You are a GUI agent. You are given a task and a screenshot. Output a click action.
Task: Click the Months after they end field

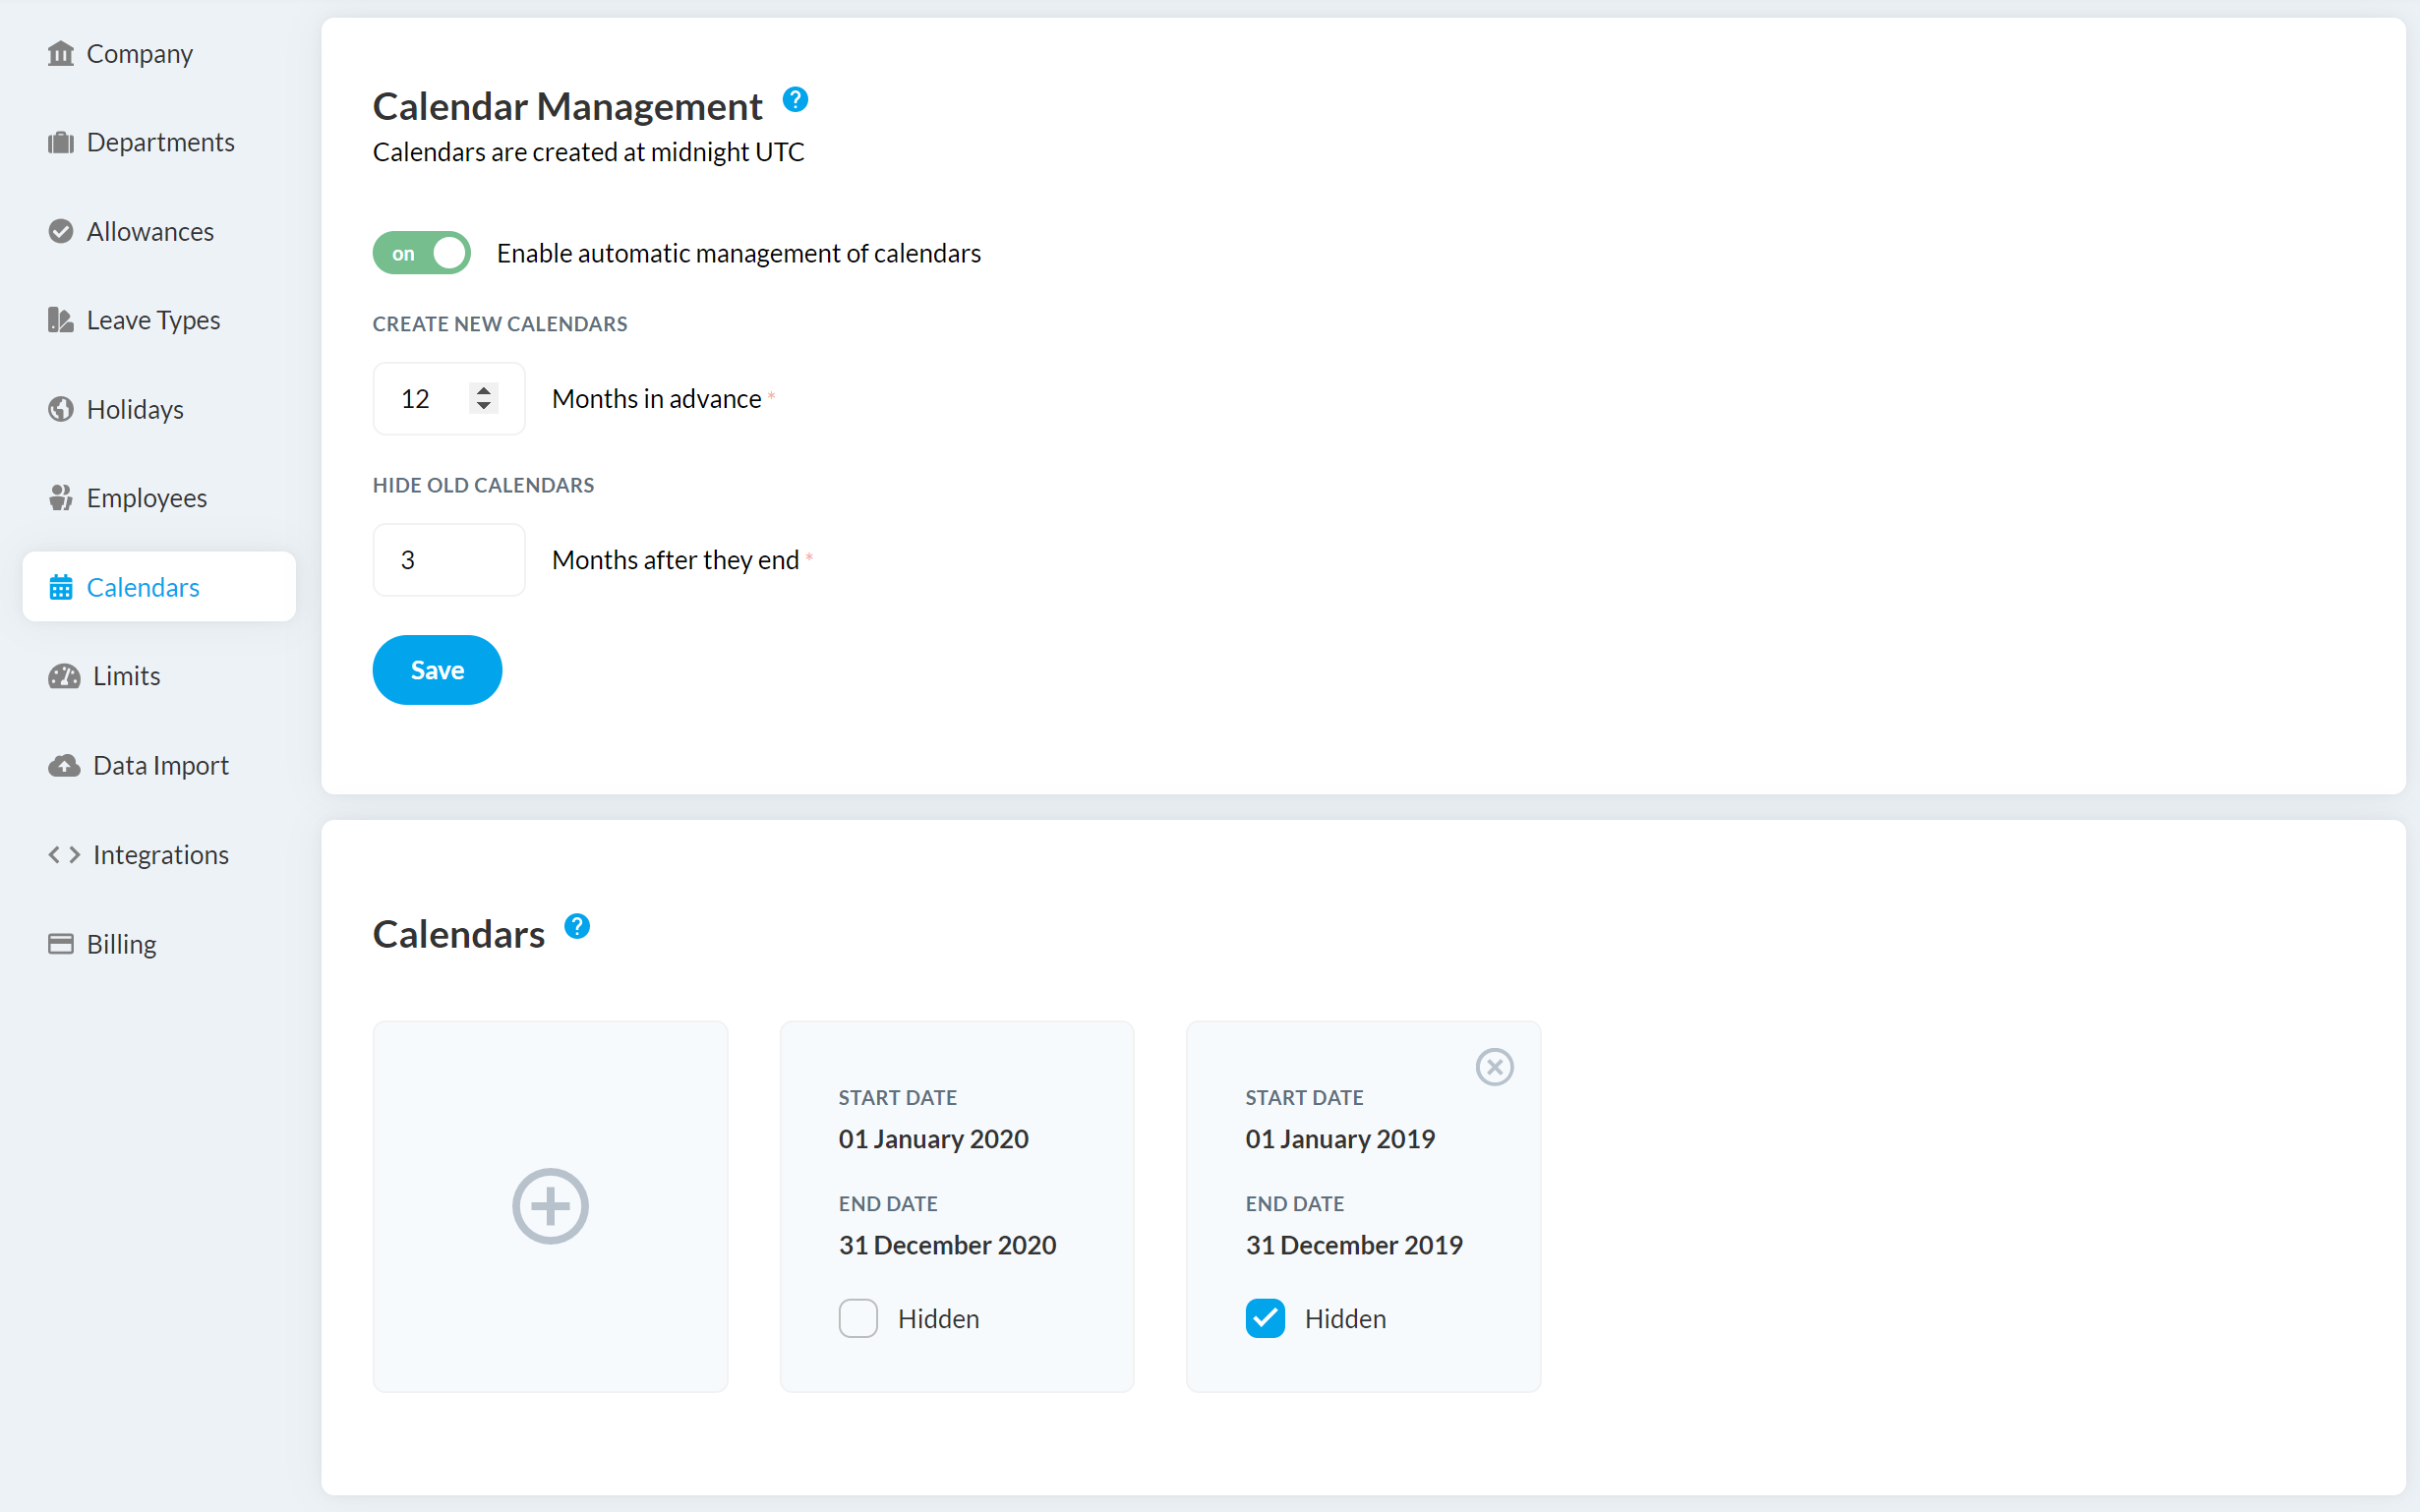coord(449,560)
